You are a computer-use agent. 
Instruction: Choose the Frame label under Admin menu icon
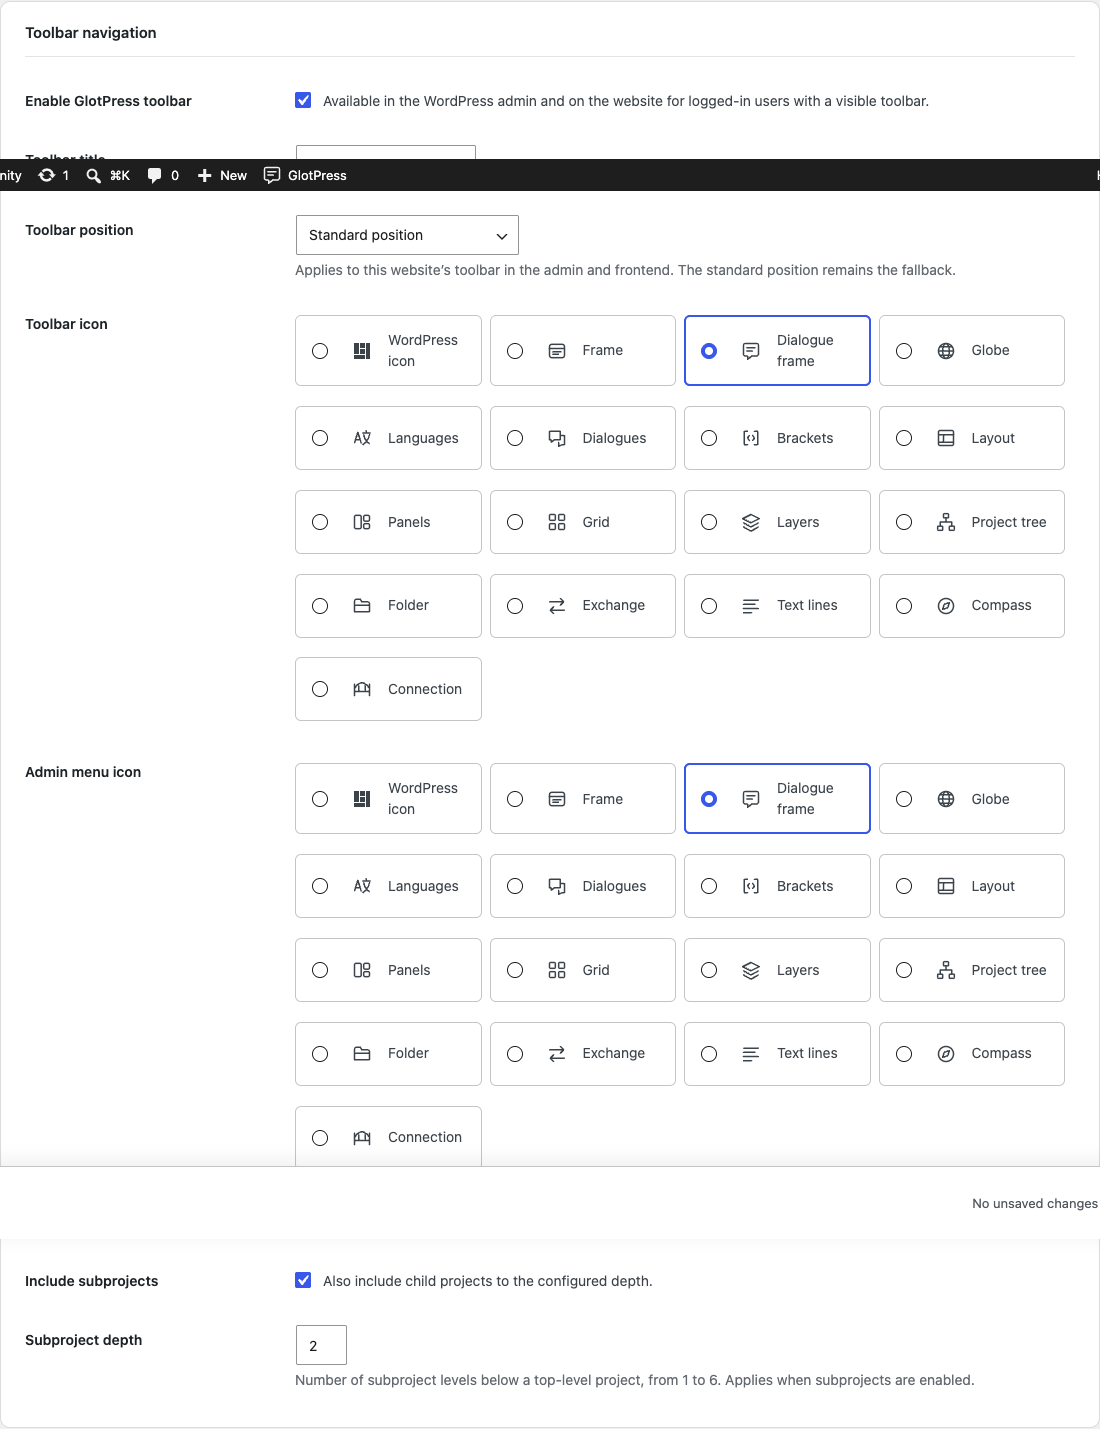pyautogui.click(x=602, y=799)
